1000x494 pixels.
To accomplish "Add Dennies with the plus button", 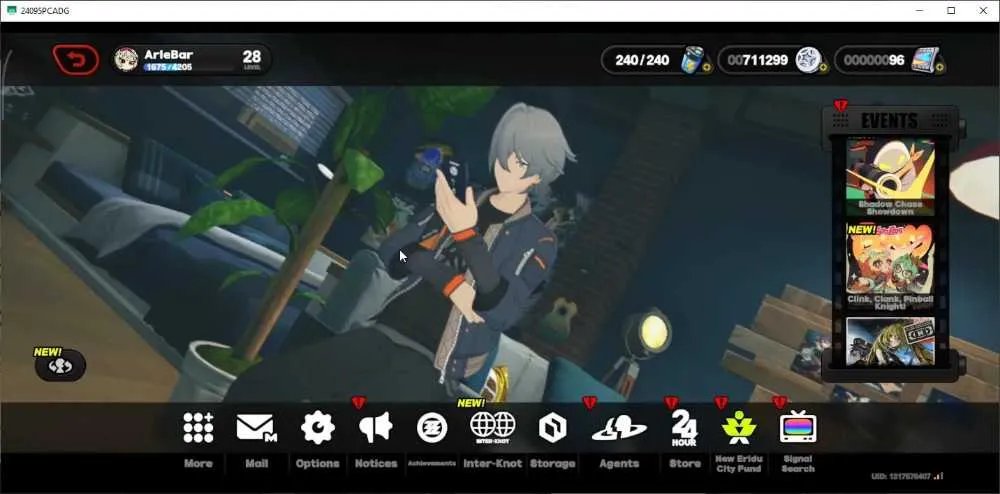I will click(823, 68).
